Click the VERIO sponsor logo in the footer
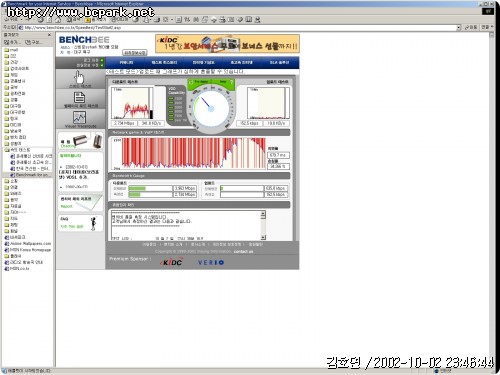This screenshot has width=500, height=375. tap(211, 263)
